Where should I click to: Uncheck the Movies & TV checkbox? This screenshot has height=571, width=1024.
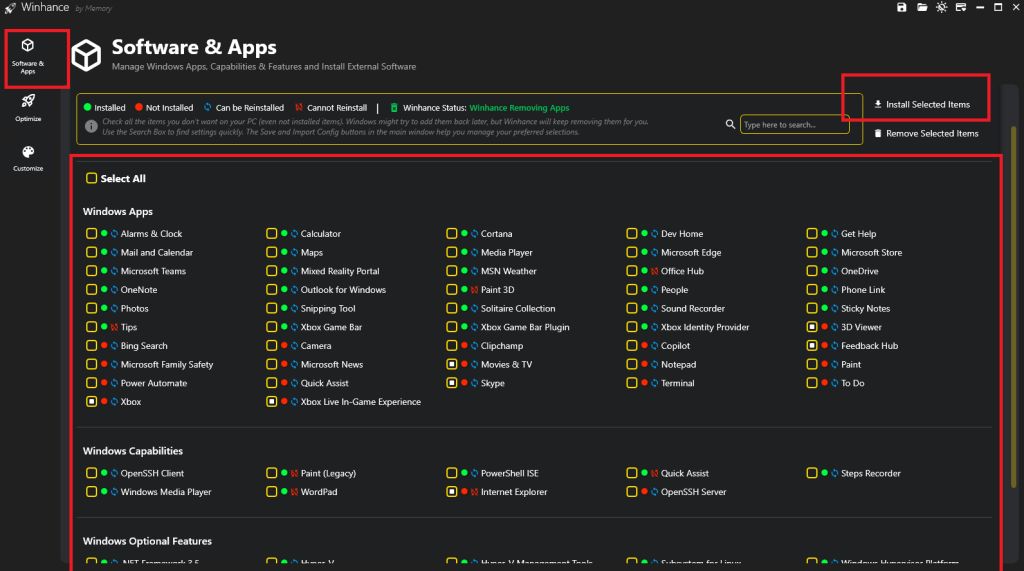(451, 364)
